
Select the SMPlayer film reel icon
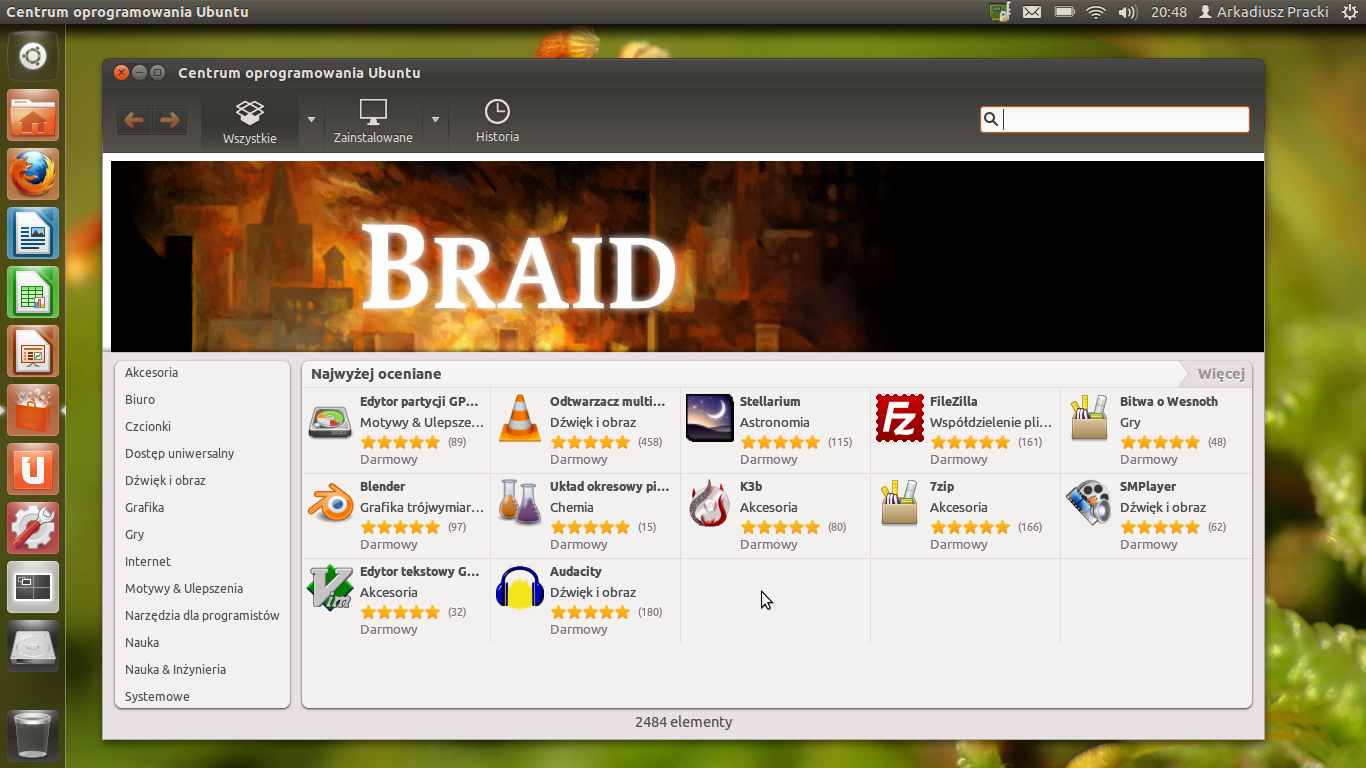tap(1088, 503)
